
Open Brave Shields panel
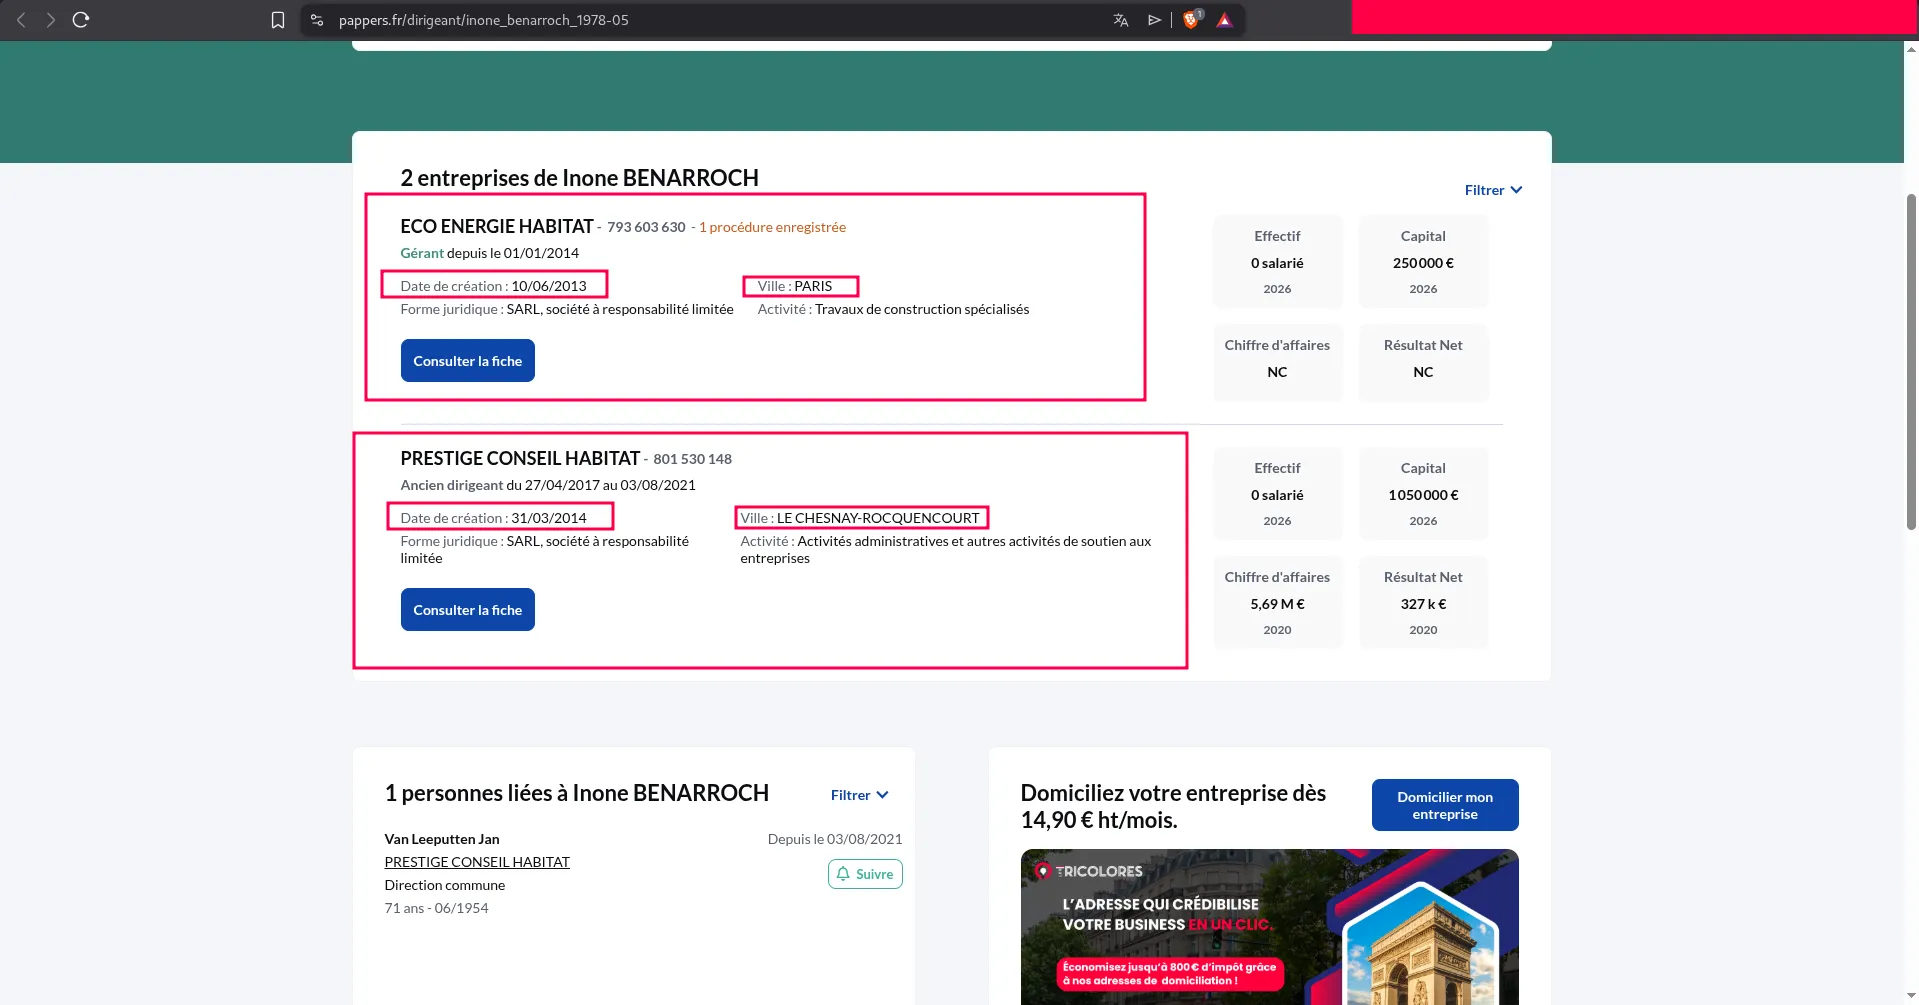[1190, 19]
